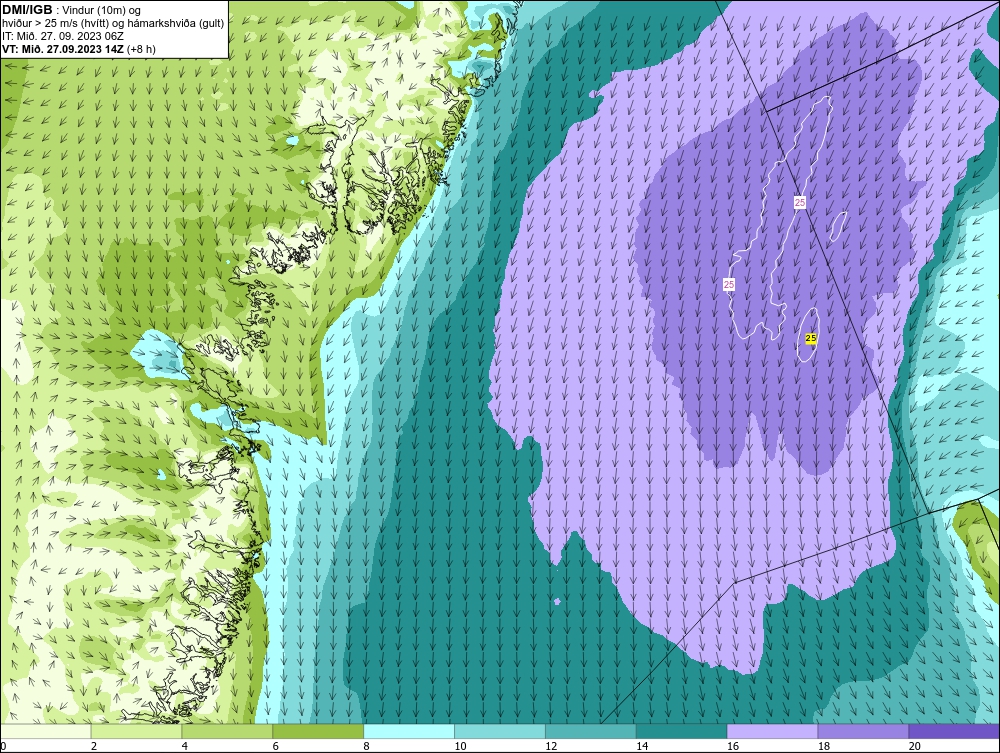Image resolution: width=1000 pixels, height=753 pixels.
Task: Click the legend scale value "16"
Action: [x=733, y=746]
